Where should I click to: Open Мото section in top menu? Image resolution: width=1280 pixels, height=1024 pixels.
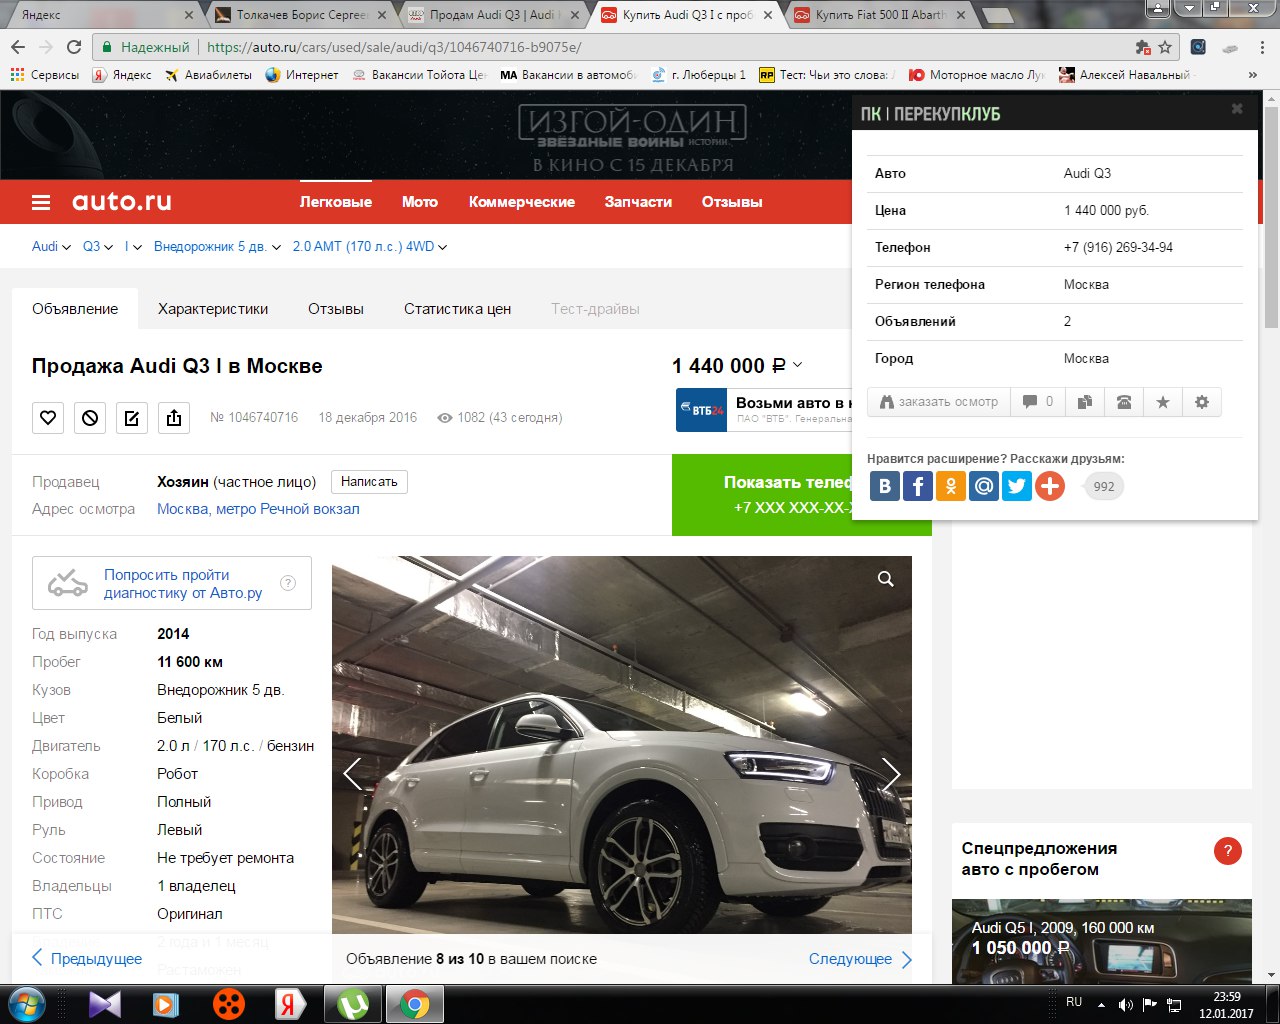[420, 202]
